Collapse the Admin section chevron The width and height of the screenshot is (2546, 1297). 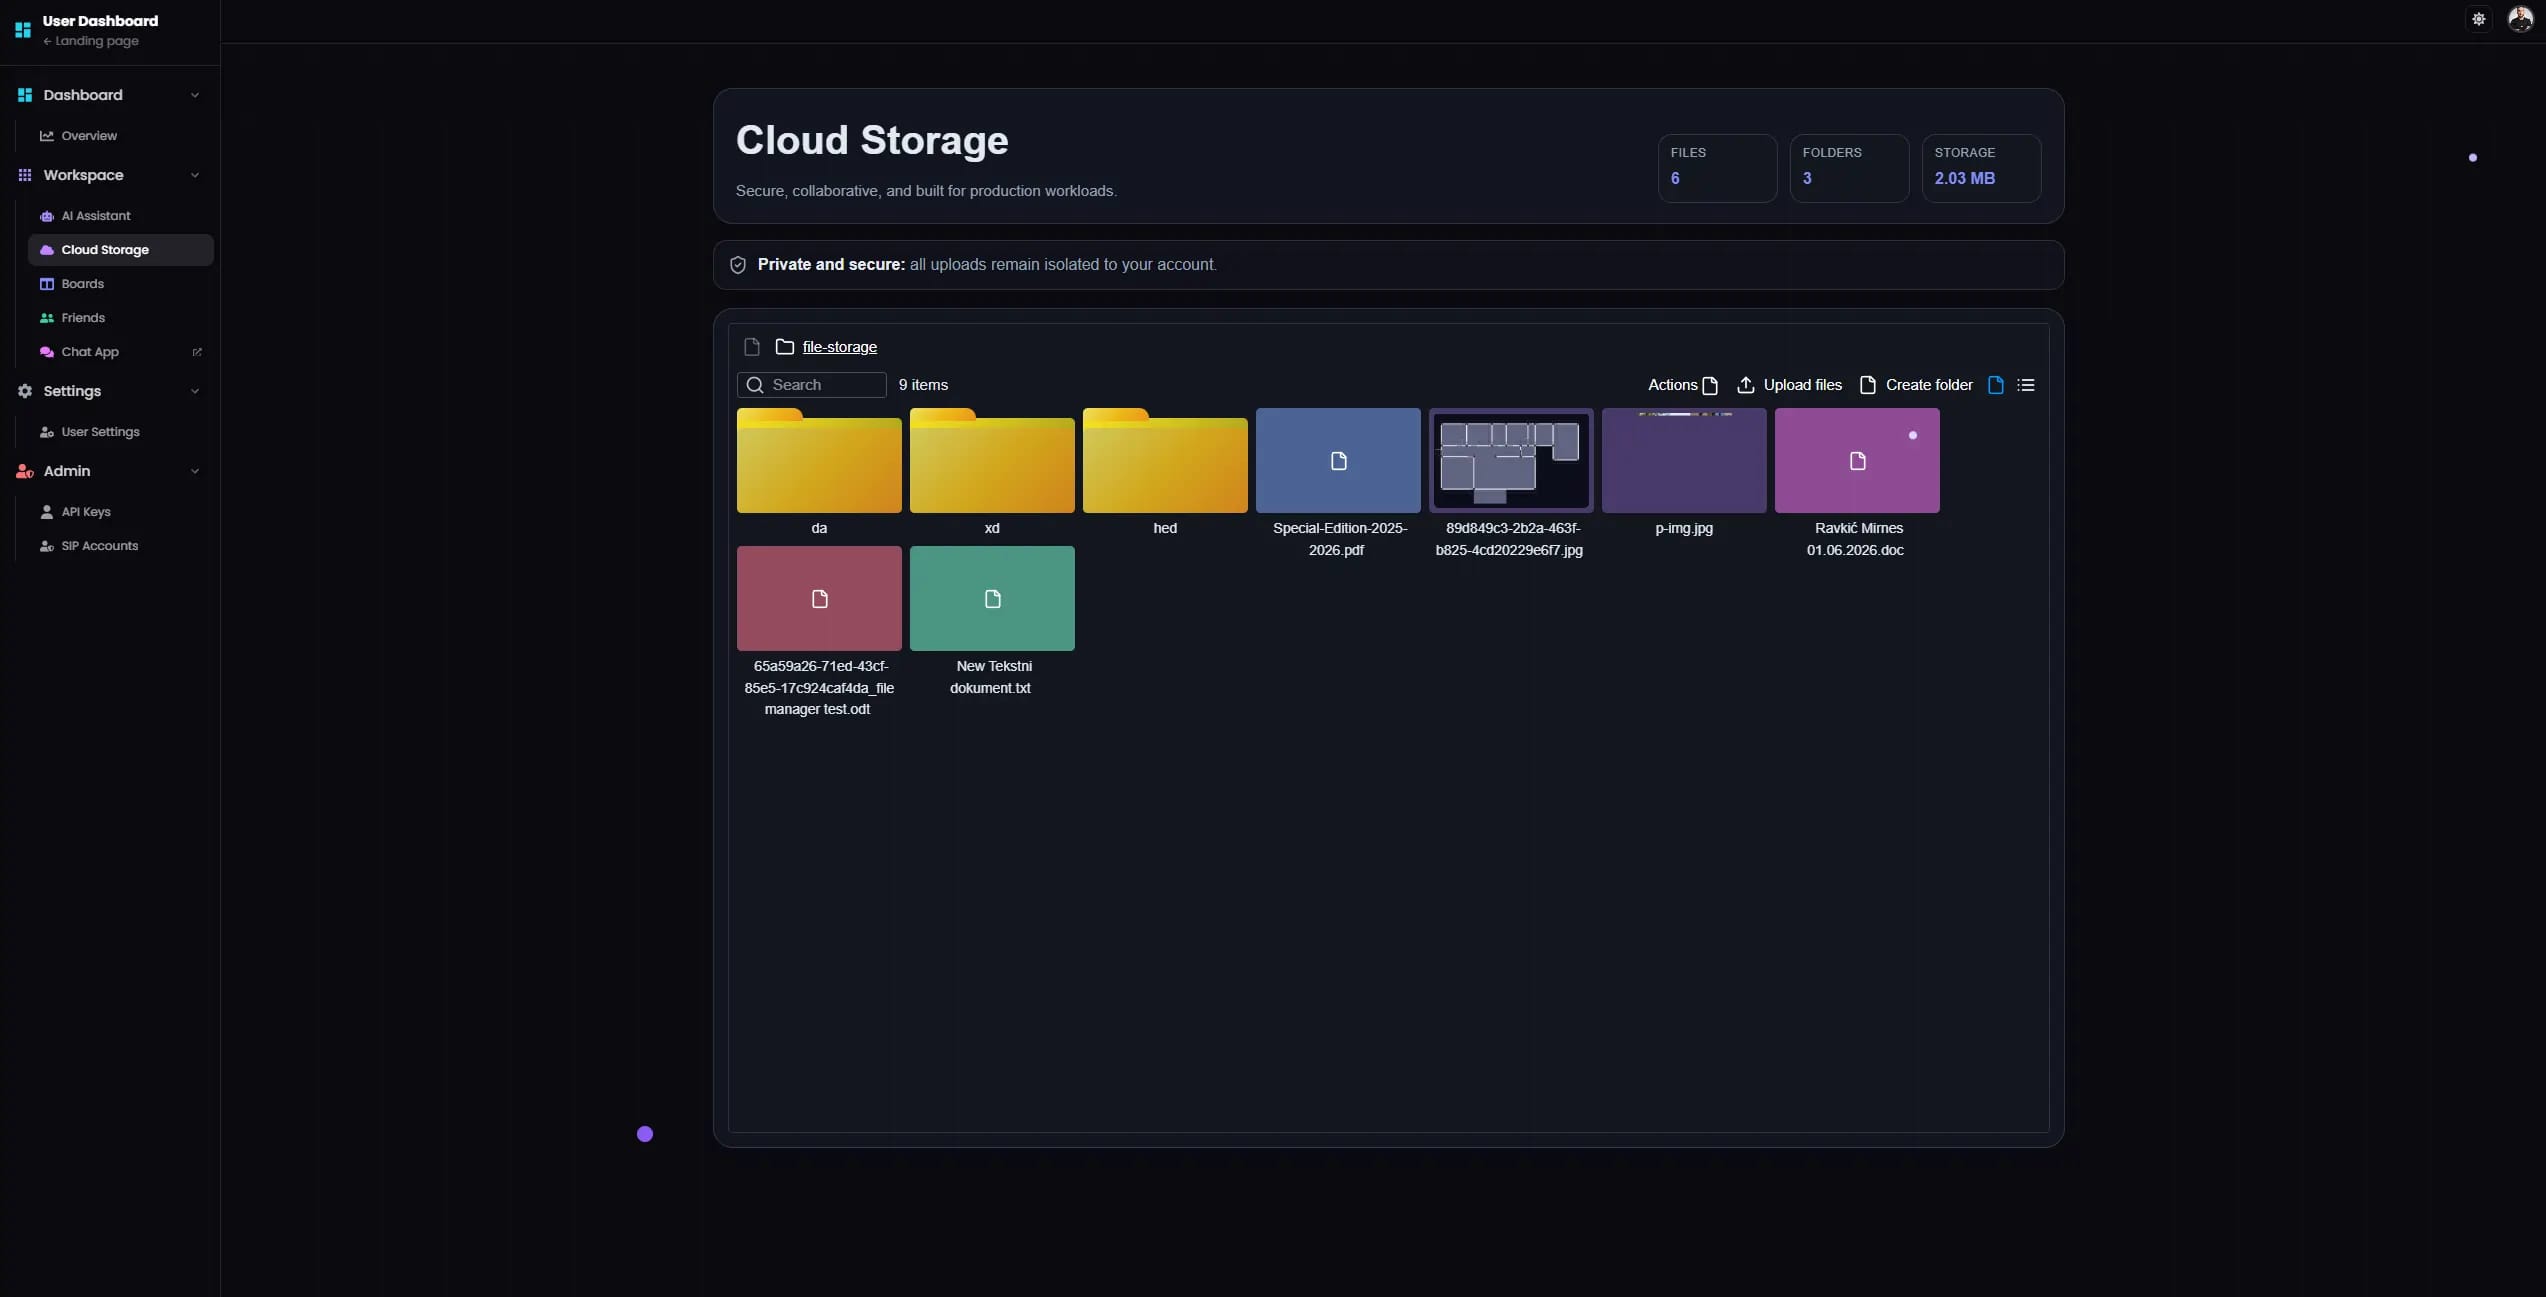point(195,471)
